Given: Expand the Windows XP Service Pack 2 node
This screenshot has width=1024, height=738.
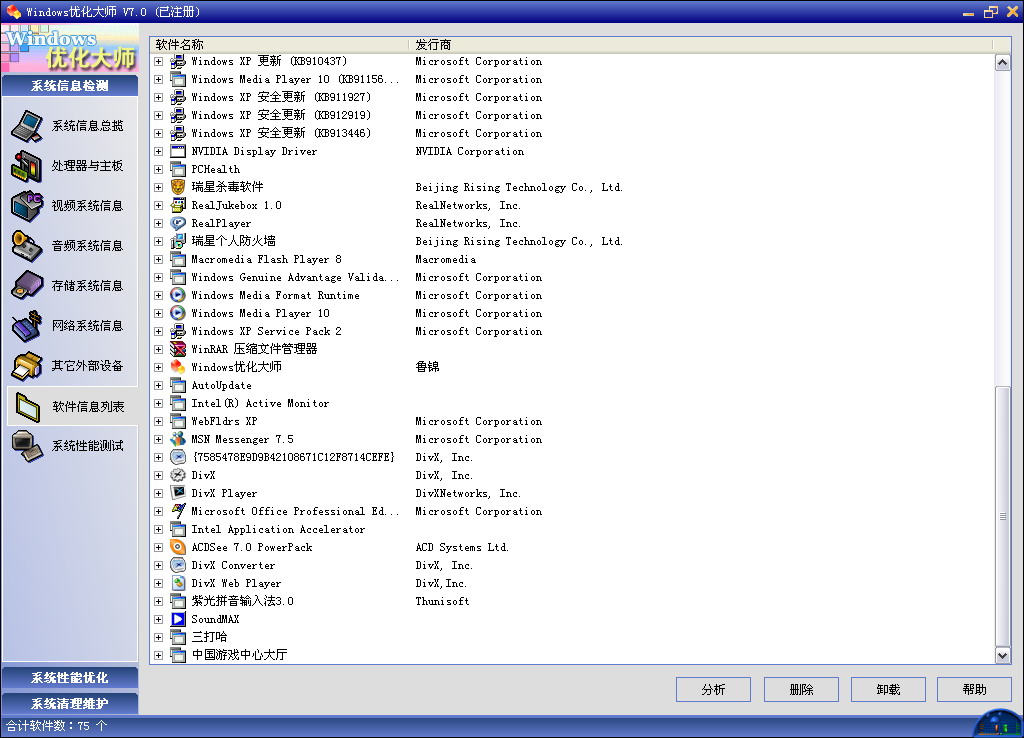Looking at the screenshot, I should click(158, 331).
